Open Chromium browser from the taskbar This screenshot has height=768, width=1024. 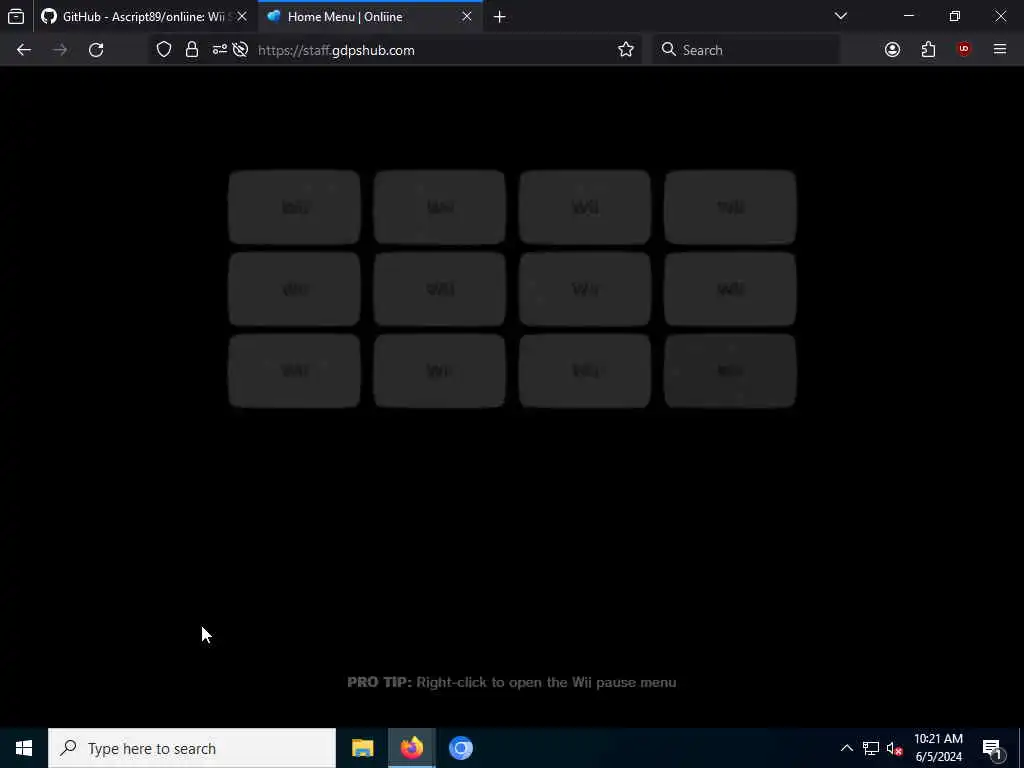click(460, 748)
